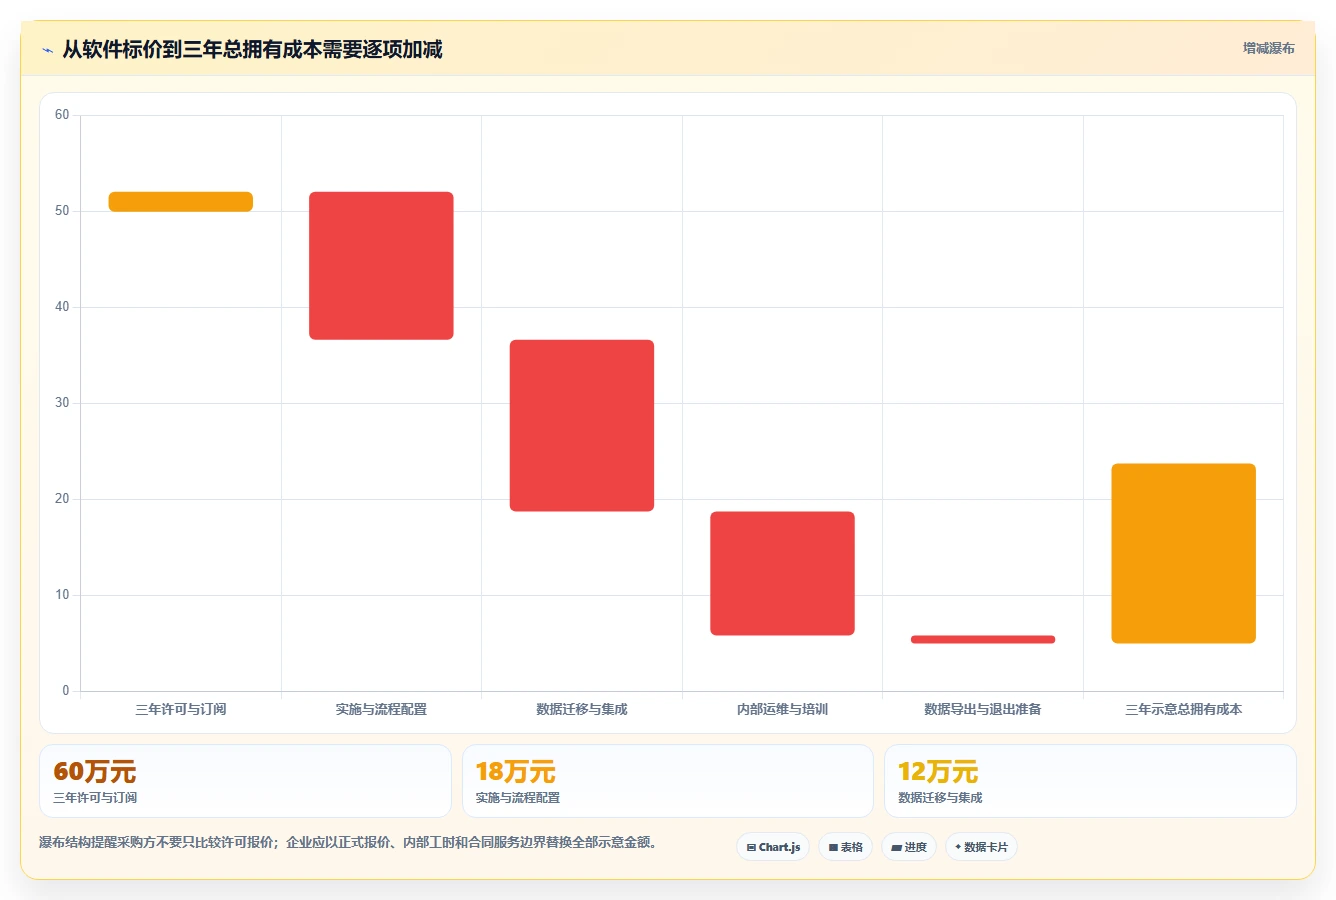Select the red 内部运维与培训 bar
1336x900 pixels.
point(782,574)
